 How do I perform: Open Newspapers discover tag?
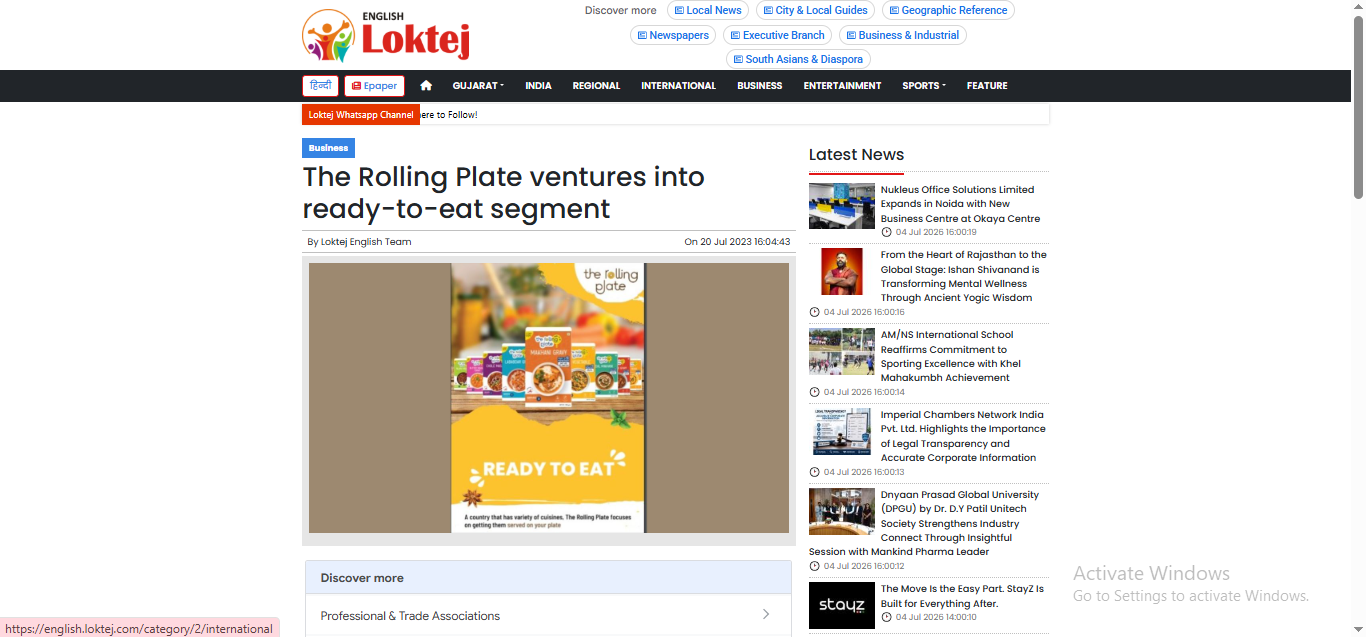click(x=672, y=35)
